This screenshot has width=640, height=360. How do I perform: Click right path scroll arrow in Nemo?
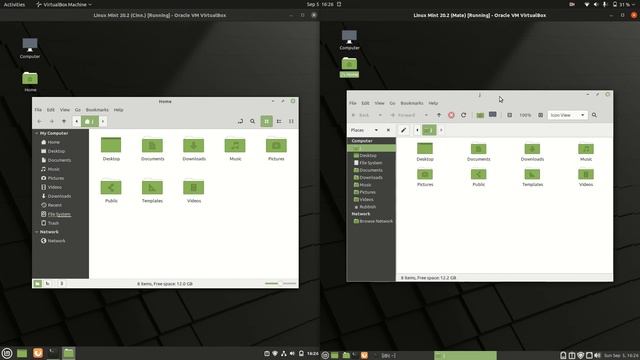[103, 121]
